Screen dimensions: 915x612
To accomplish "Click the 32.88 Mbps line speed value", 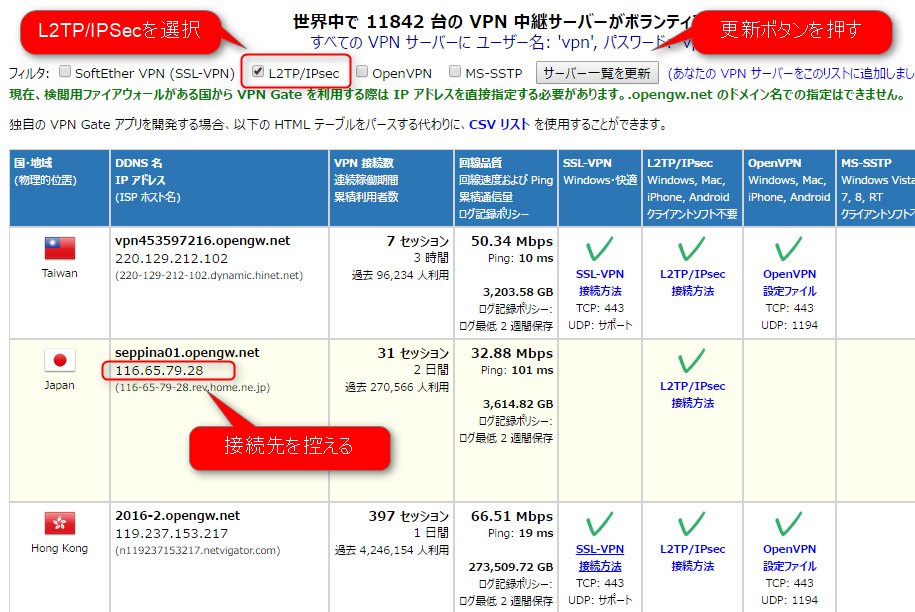I will (512, 353).
